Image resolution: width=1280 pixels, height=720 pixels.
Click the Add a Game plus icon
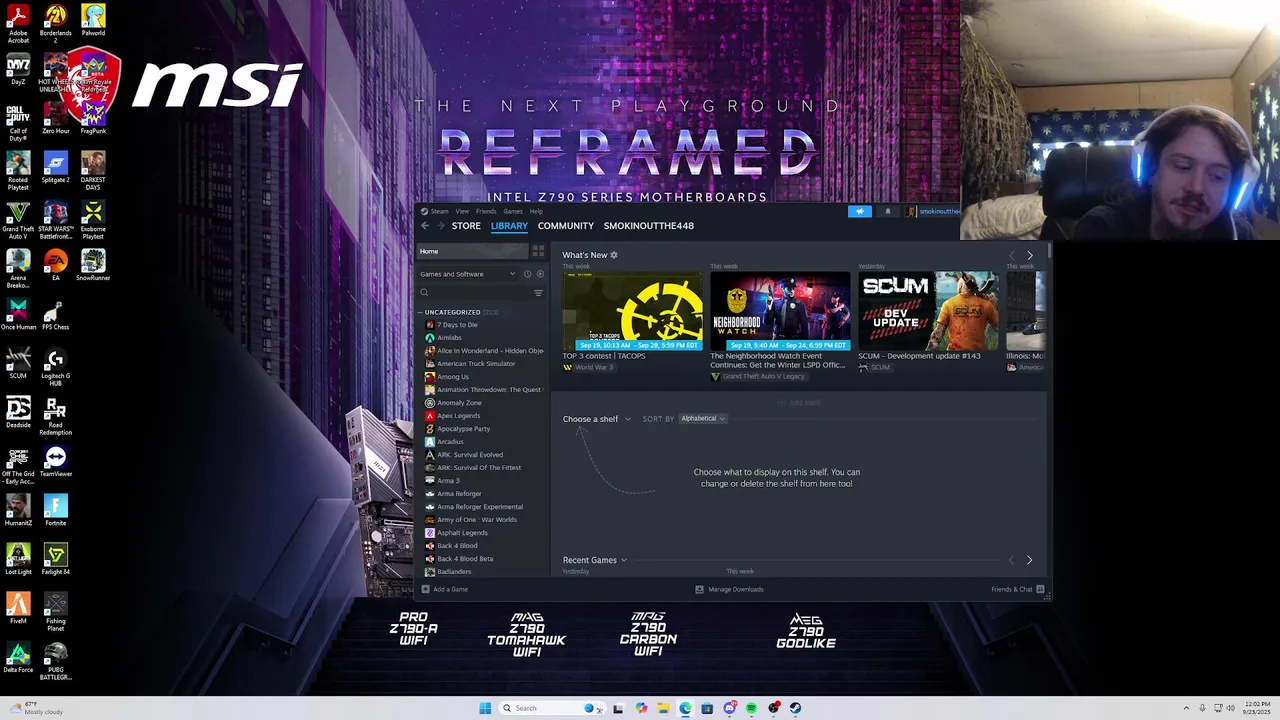(x=425, y=589)
